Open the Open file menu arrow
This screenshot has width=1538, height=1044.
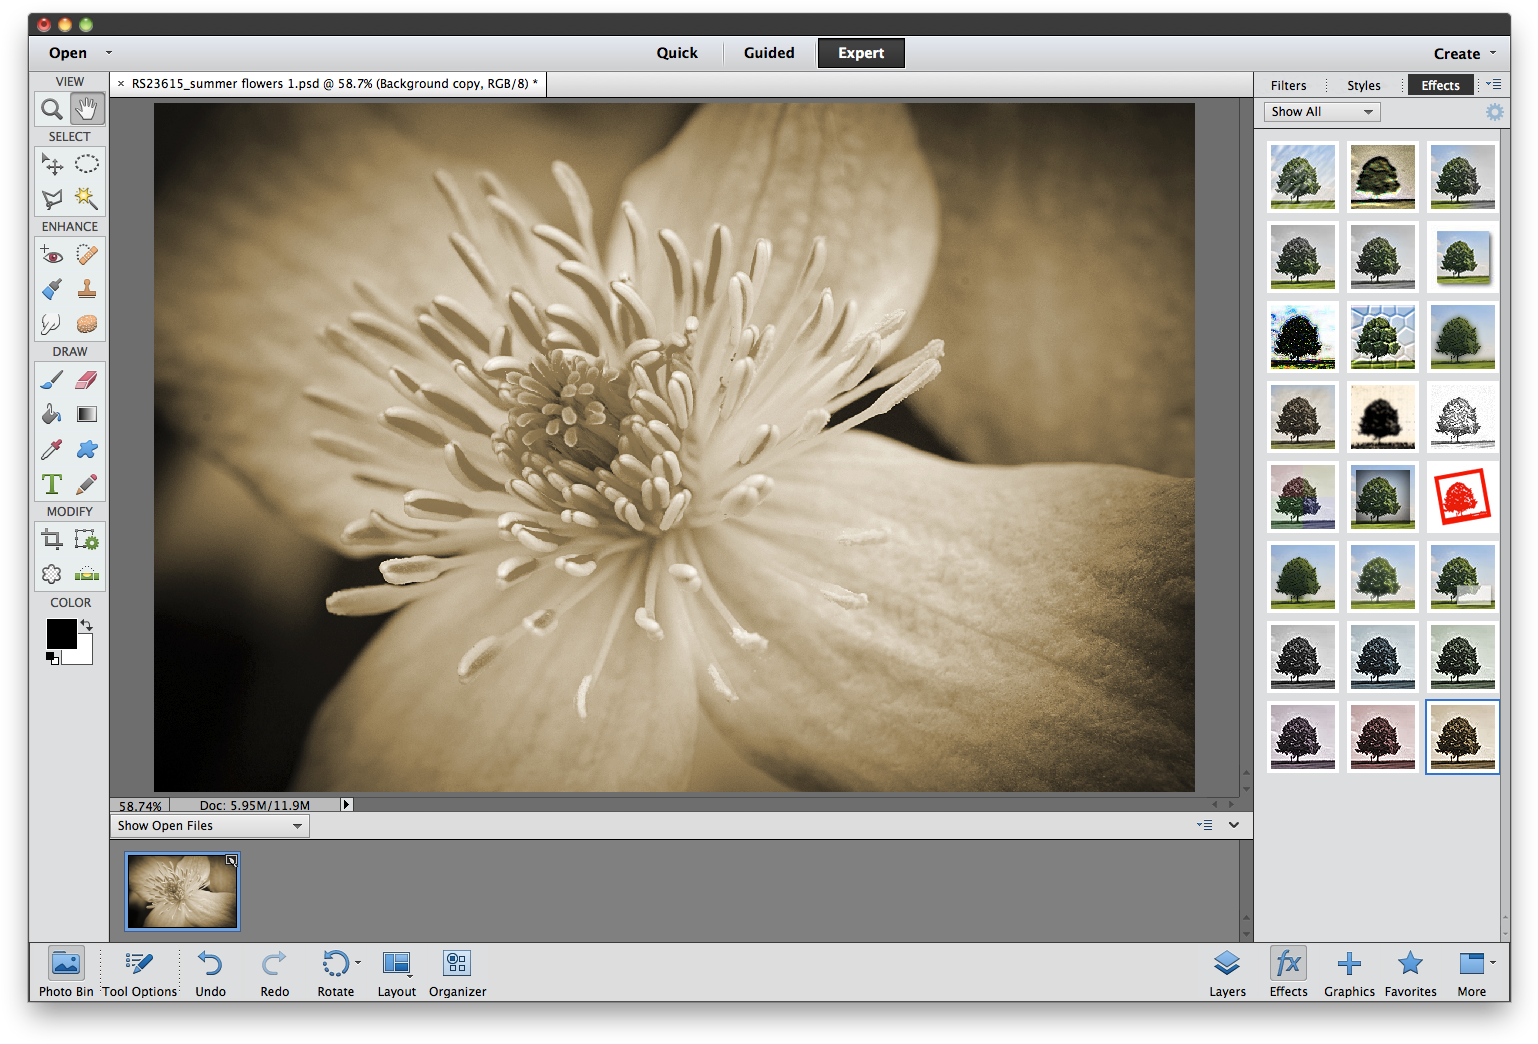[x=108, y=52]
